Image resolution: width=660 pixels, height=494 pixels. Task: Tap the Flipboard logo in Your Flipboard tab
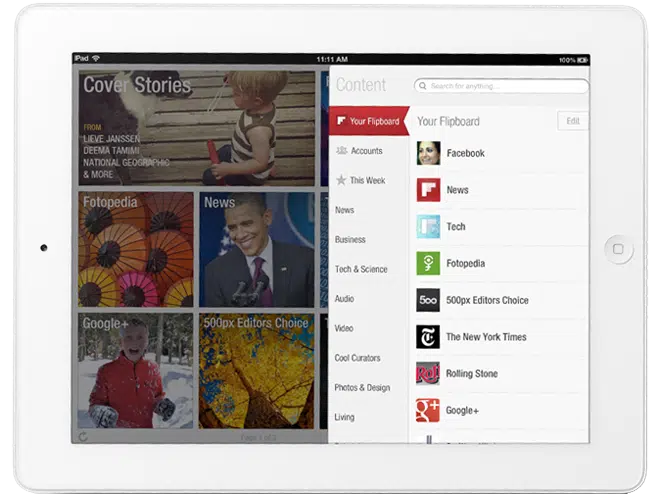click(x=341, y=121)
